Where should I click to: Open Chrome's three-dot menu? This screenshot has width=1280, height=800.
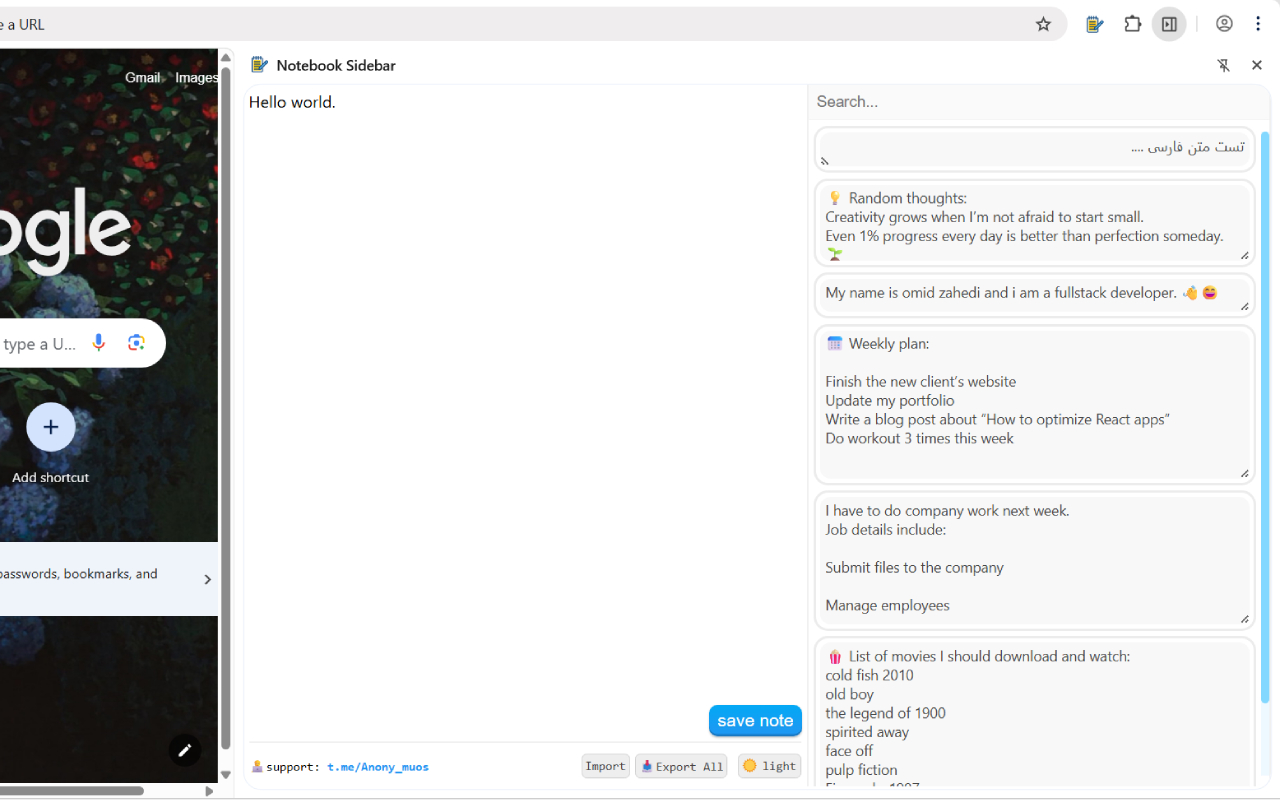click(1258, 24)
